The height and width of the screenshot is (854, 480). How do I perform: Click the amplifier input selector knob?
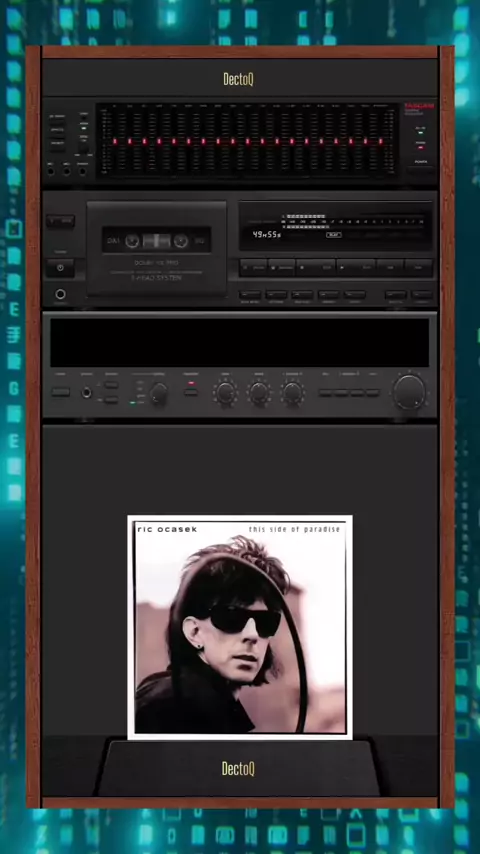[x=159, y=393]
